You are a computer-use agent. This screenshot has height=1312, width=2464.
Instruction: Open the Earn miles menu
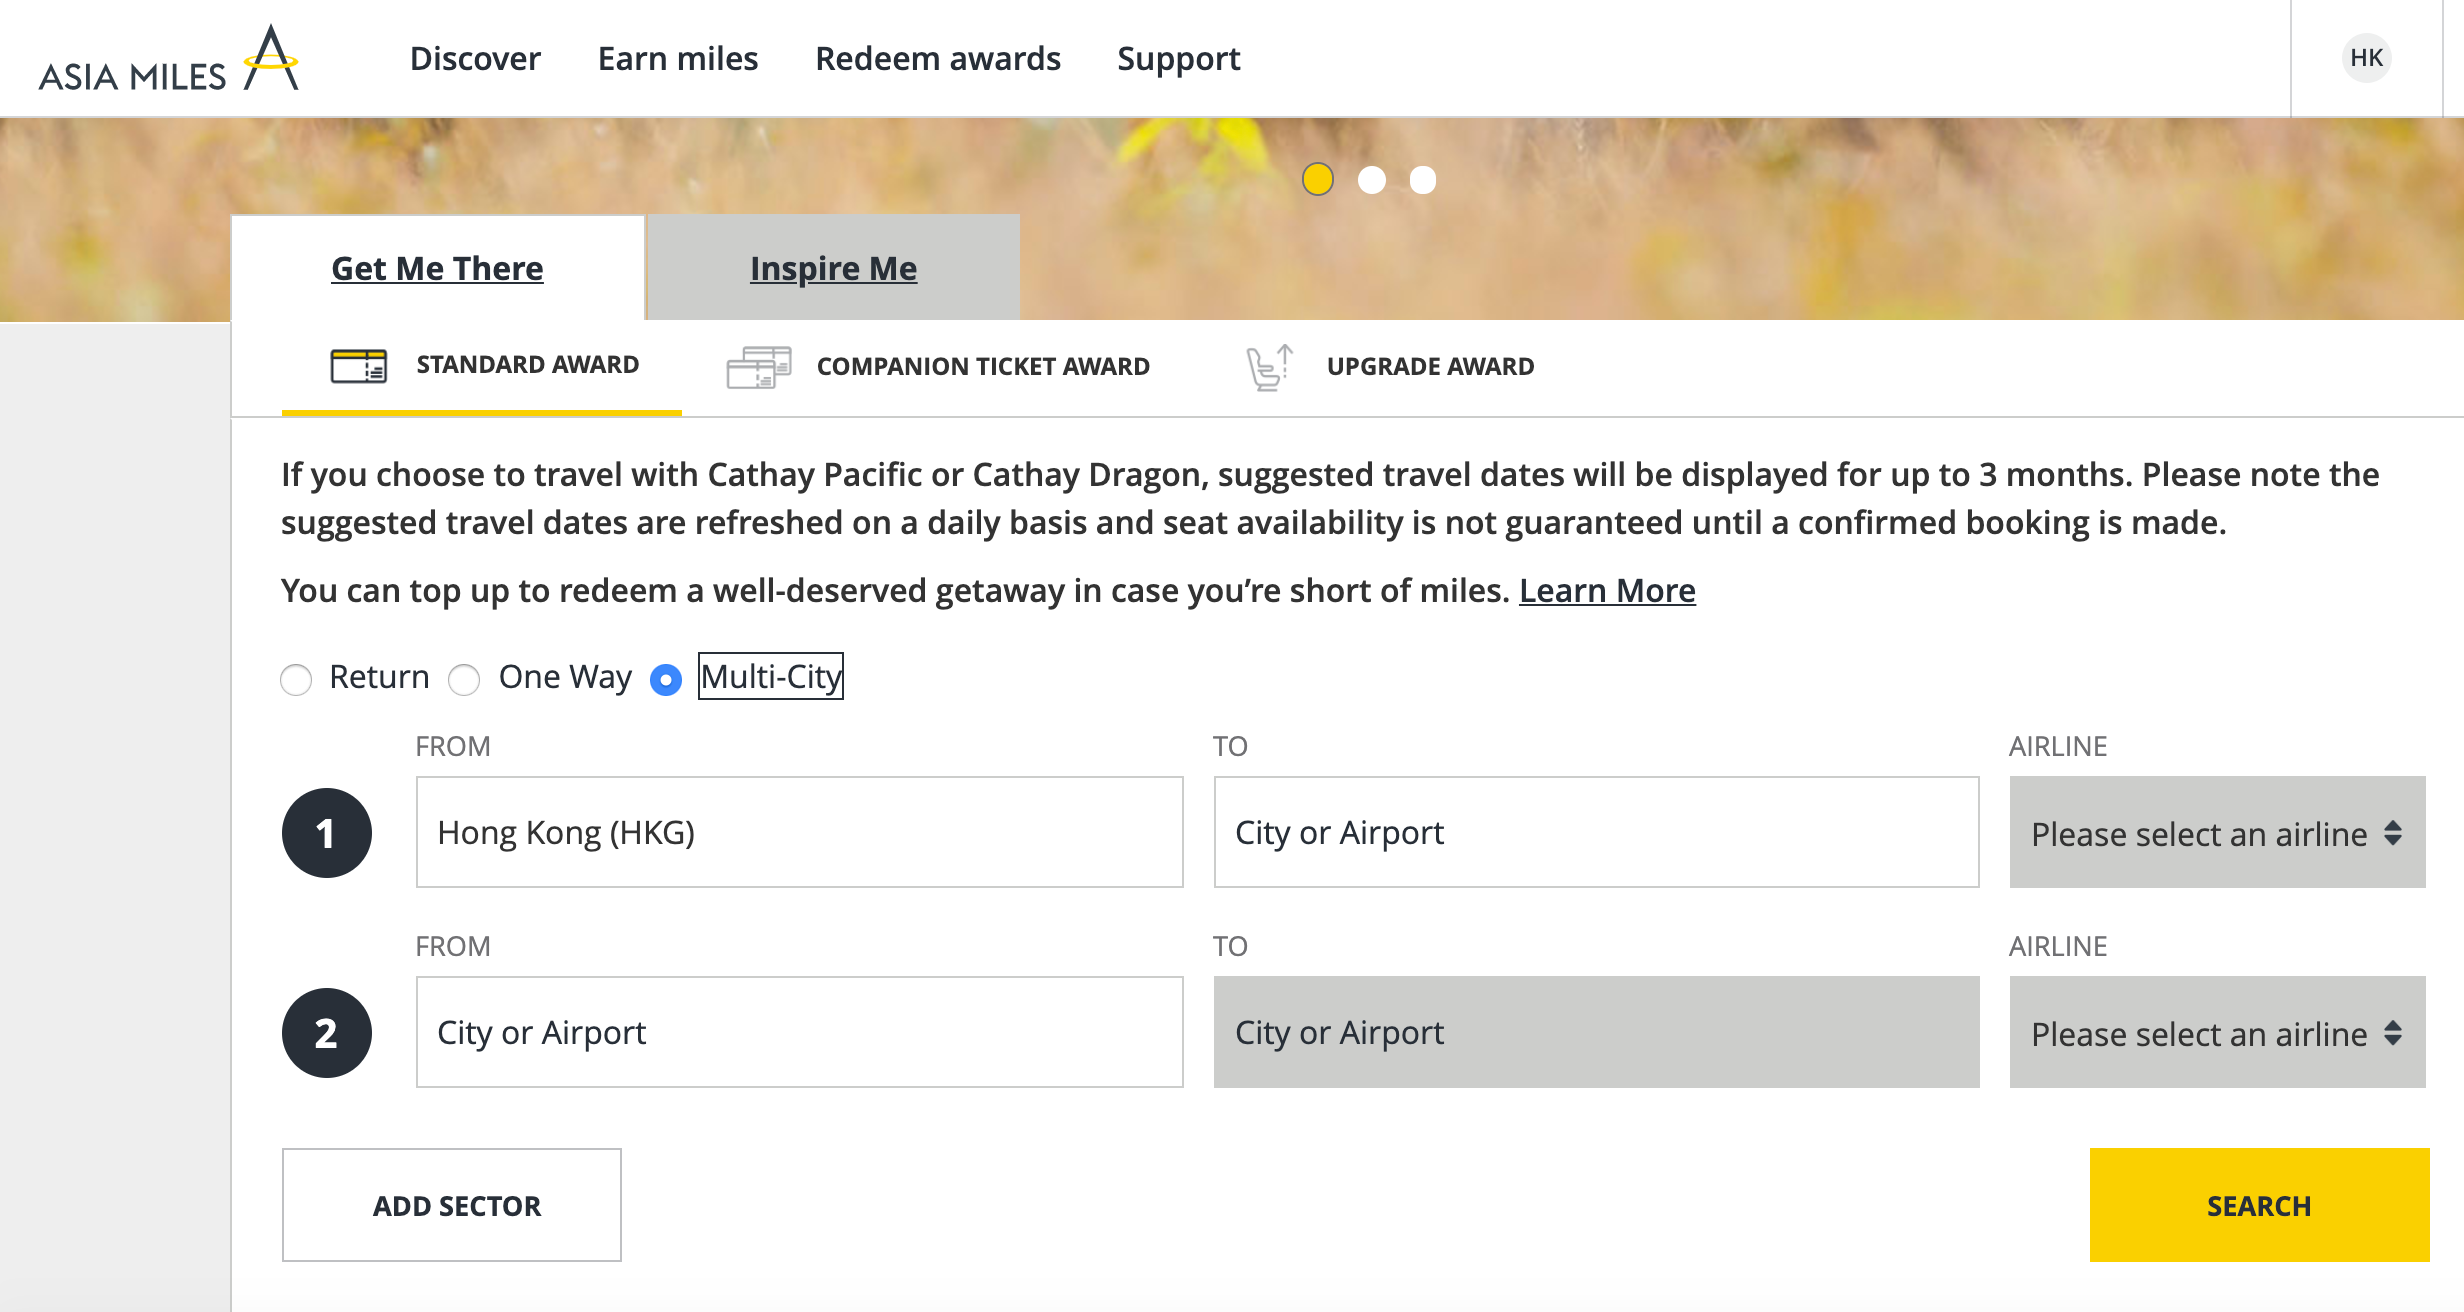pyautogui.click(x=677, y=59)
